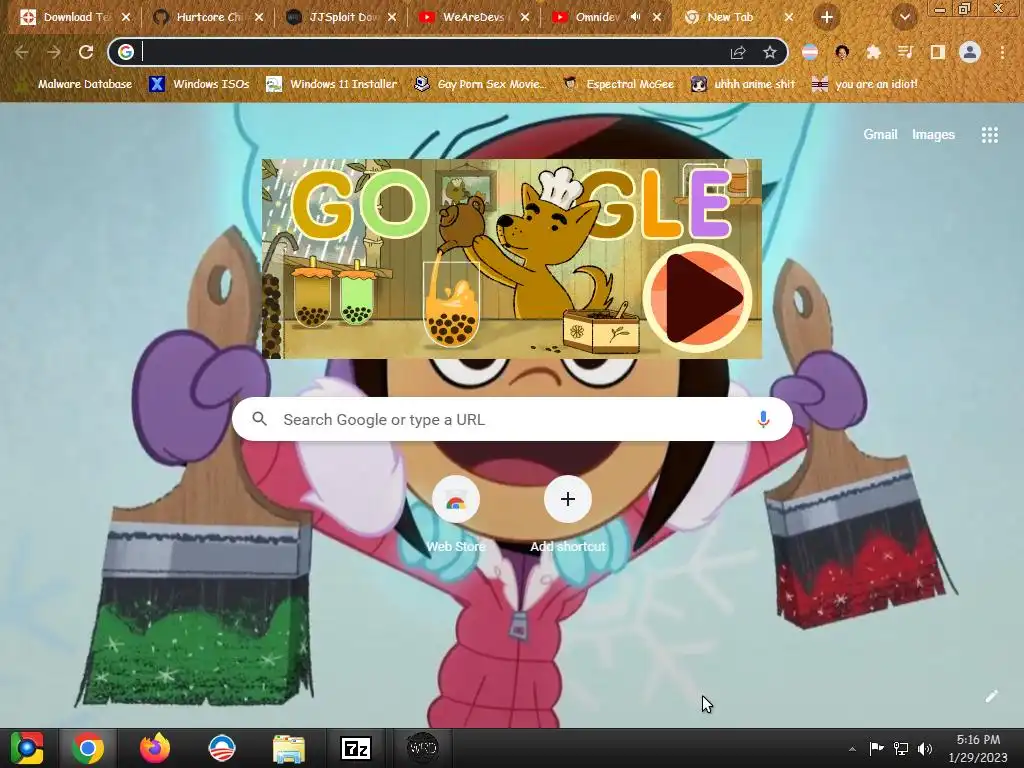Click the search magnifier icon
The image size is (1024, 768).
[x=259, y=419]
